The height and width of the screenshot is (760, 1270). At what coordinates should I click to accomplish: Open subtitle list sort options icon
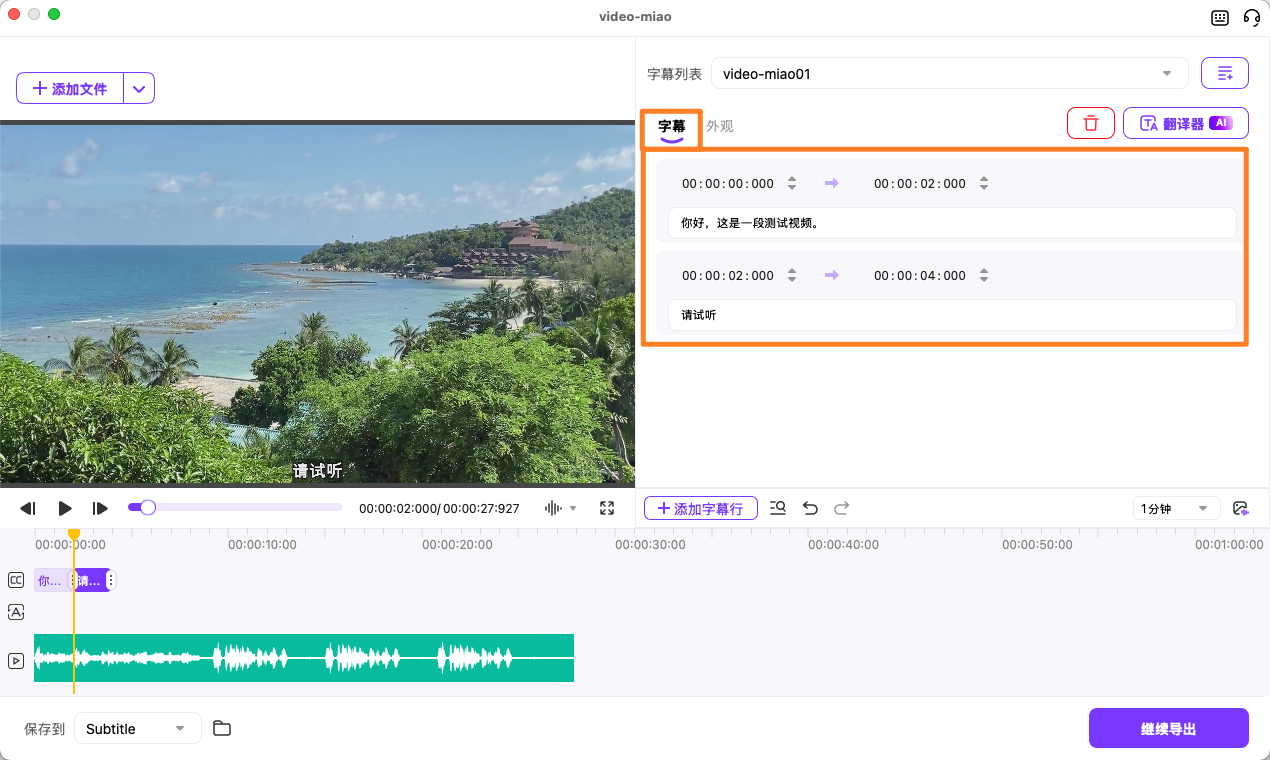click(1224, 72)
